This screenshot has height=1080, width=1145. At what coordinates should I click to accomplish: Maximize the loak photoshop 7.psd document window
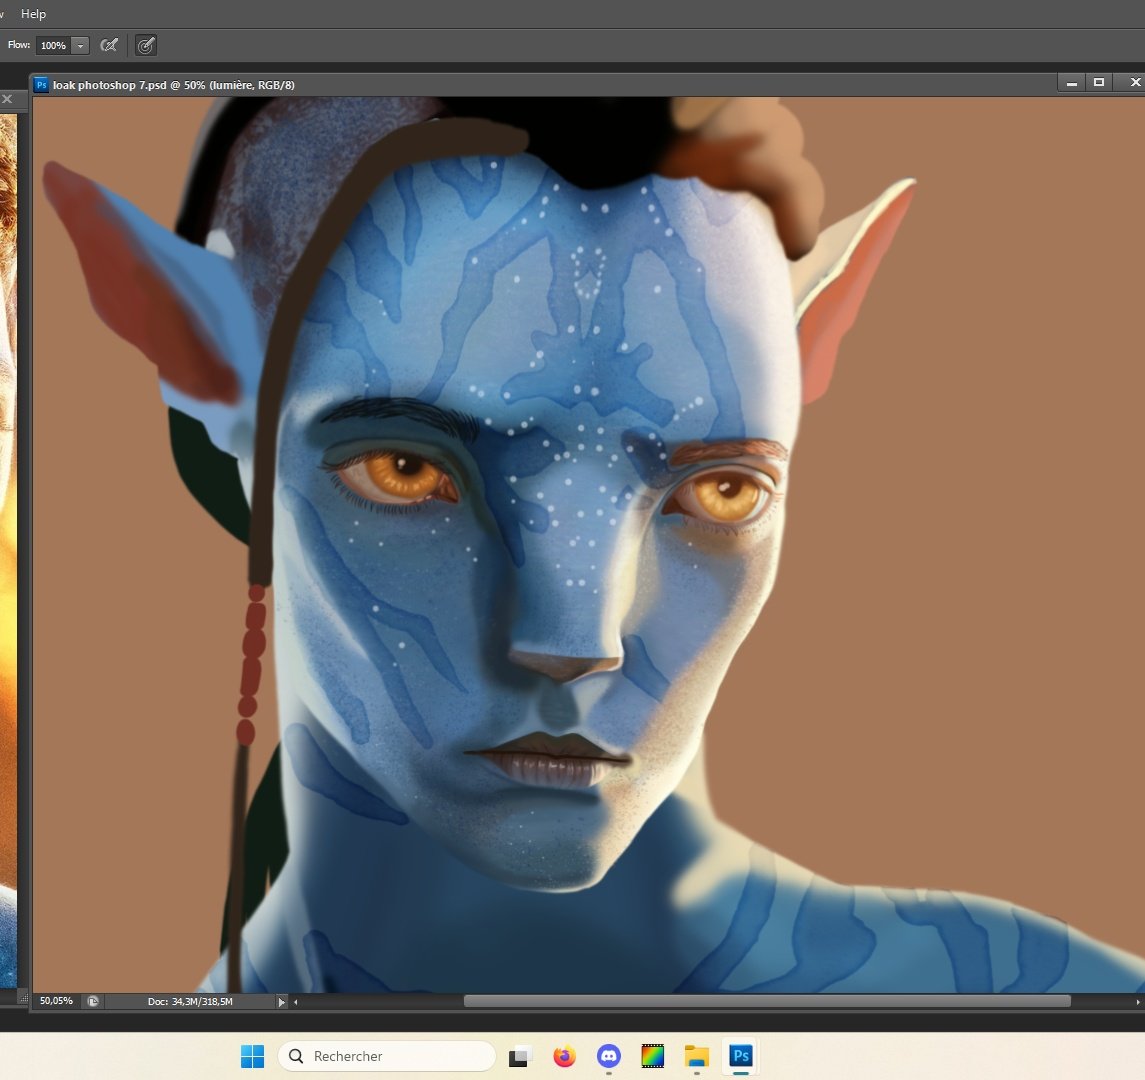[x=1098, y=83]
